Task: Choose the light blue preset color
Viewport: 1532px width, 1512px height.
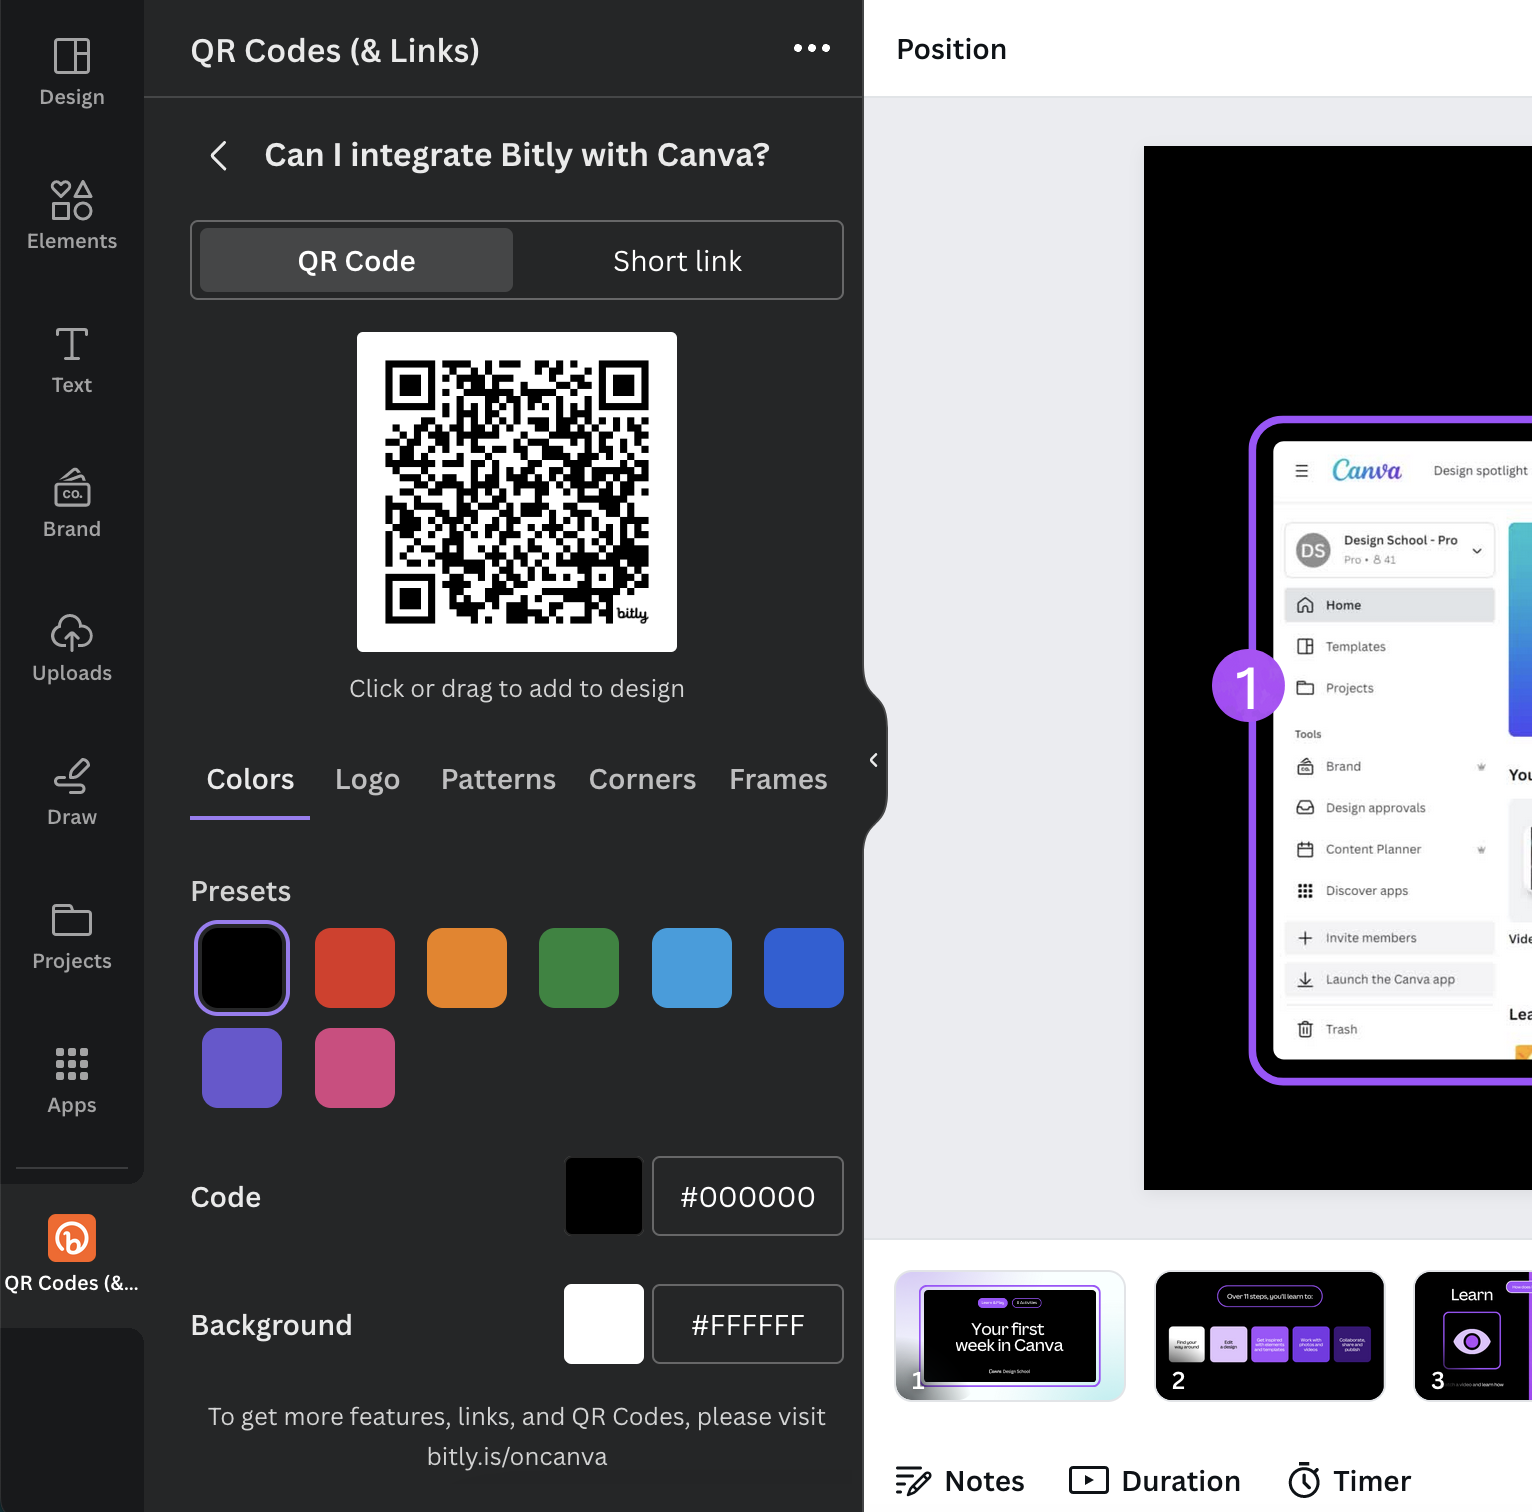Action: click(692, 968)
